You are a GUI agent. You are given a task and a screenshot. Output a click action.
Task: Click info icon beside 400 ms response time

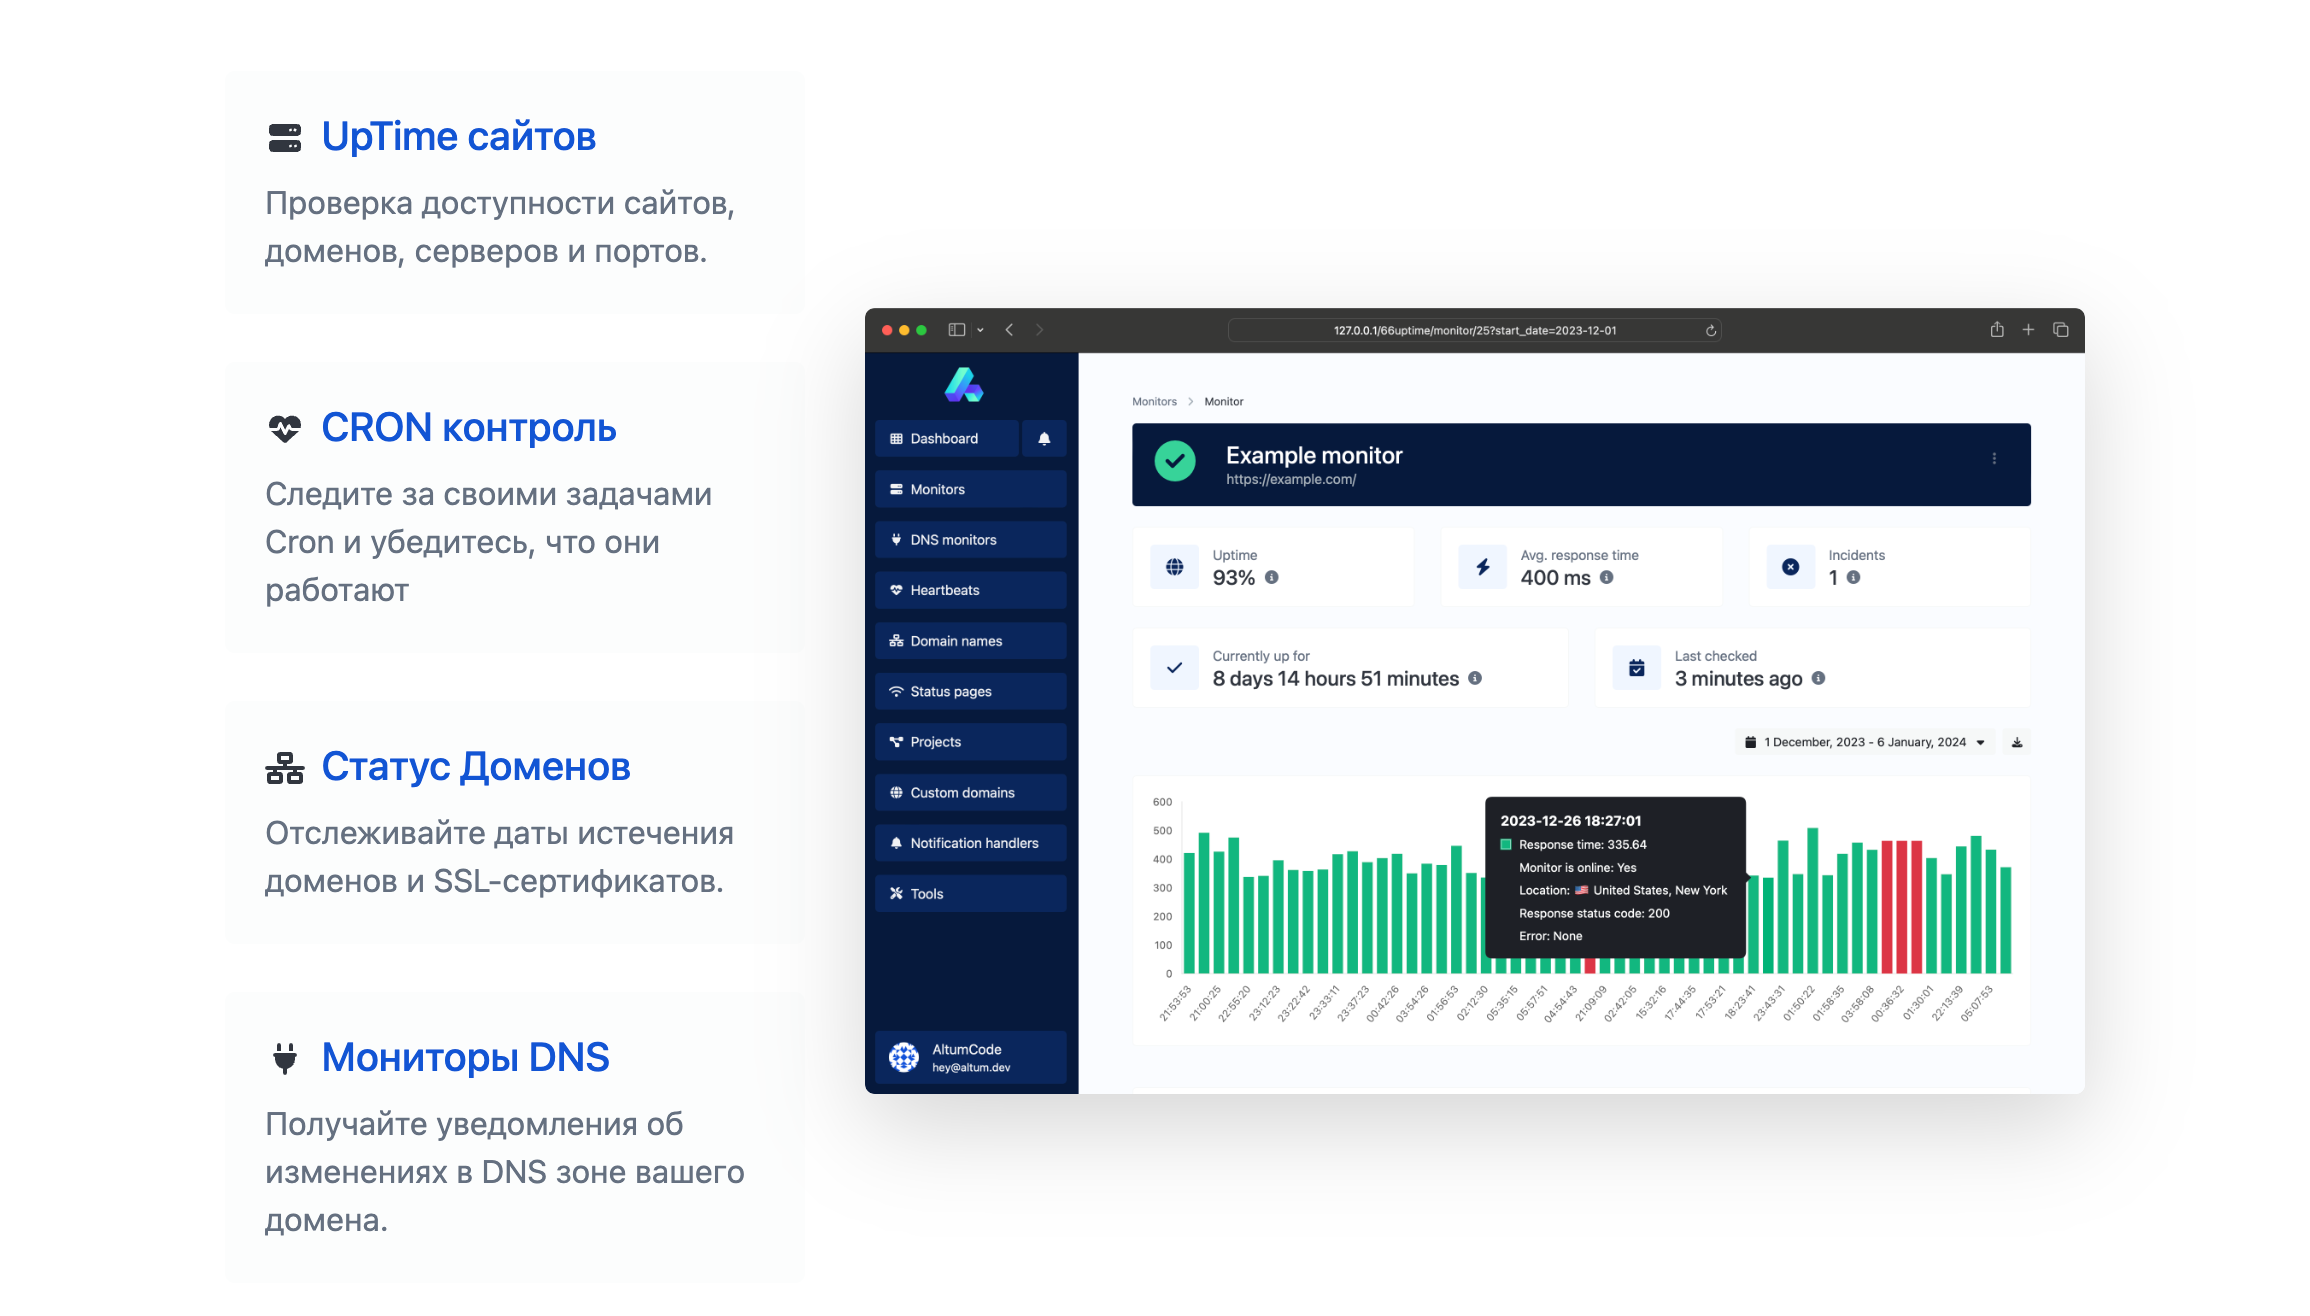click(x=1607, y=578)
